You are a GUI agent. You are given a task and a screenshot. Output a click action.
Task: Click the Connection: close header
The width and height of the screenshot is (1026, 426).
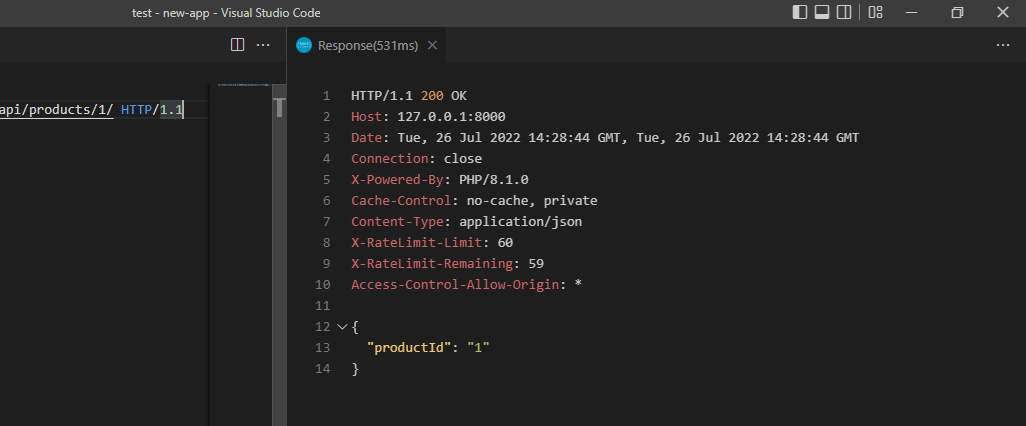416,159
